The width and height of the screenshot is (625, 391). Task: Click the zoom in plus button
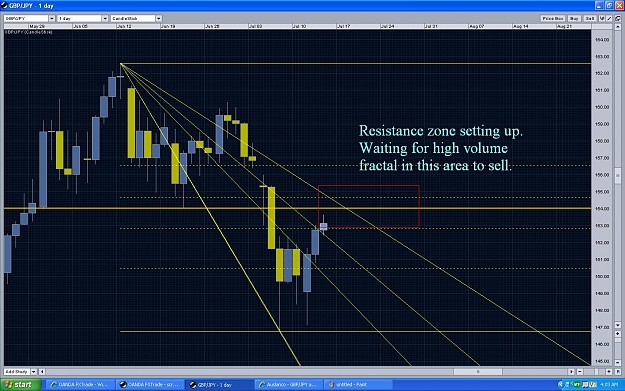pyautogui.click(x=609, y=371)
